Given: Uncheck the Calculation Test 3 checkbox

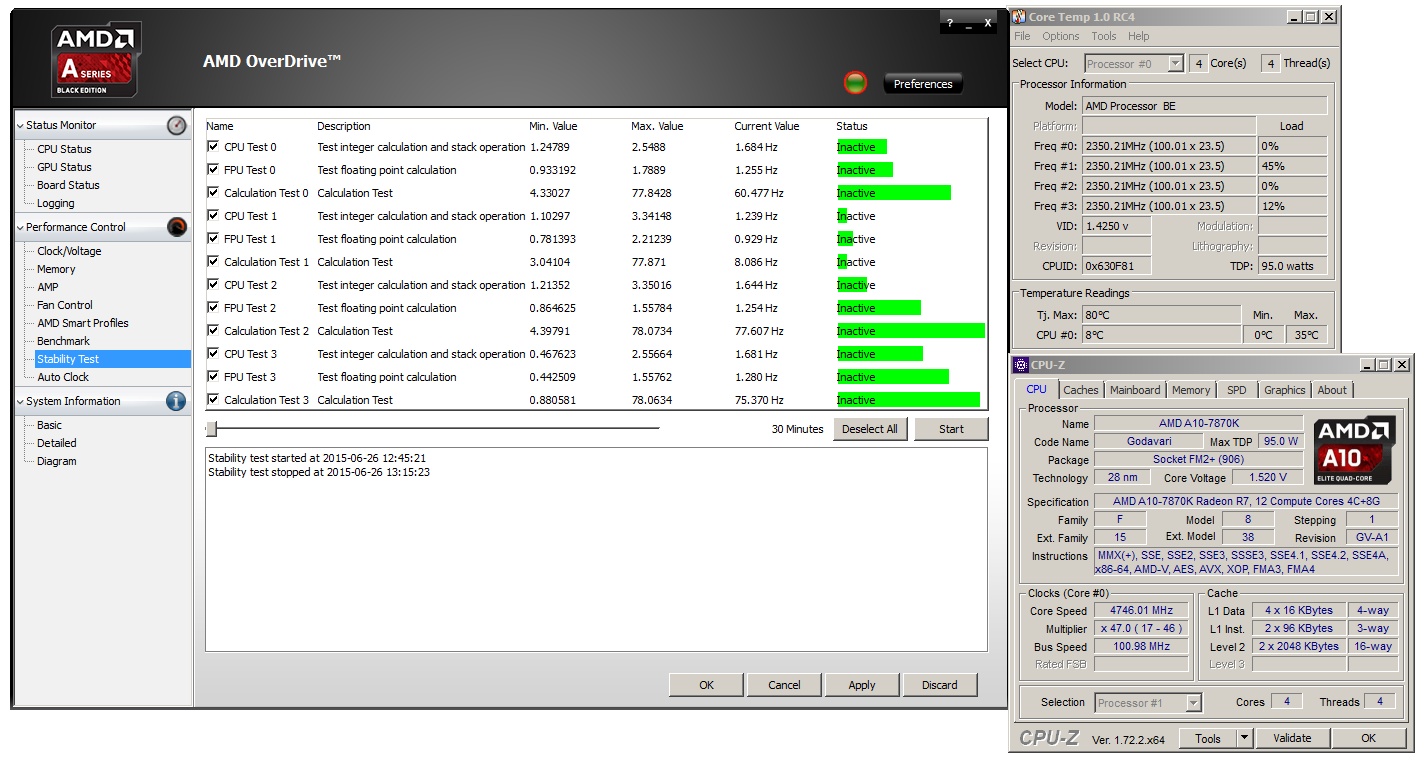Looking at the screenshot, I should (x=213, y=400).
